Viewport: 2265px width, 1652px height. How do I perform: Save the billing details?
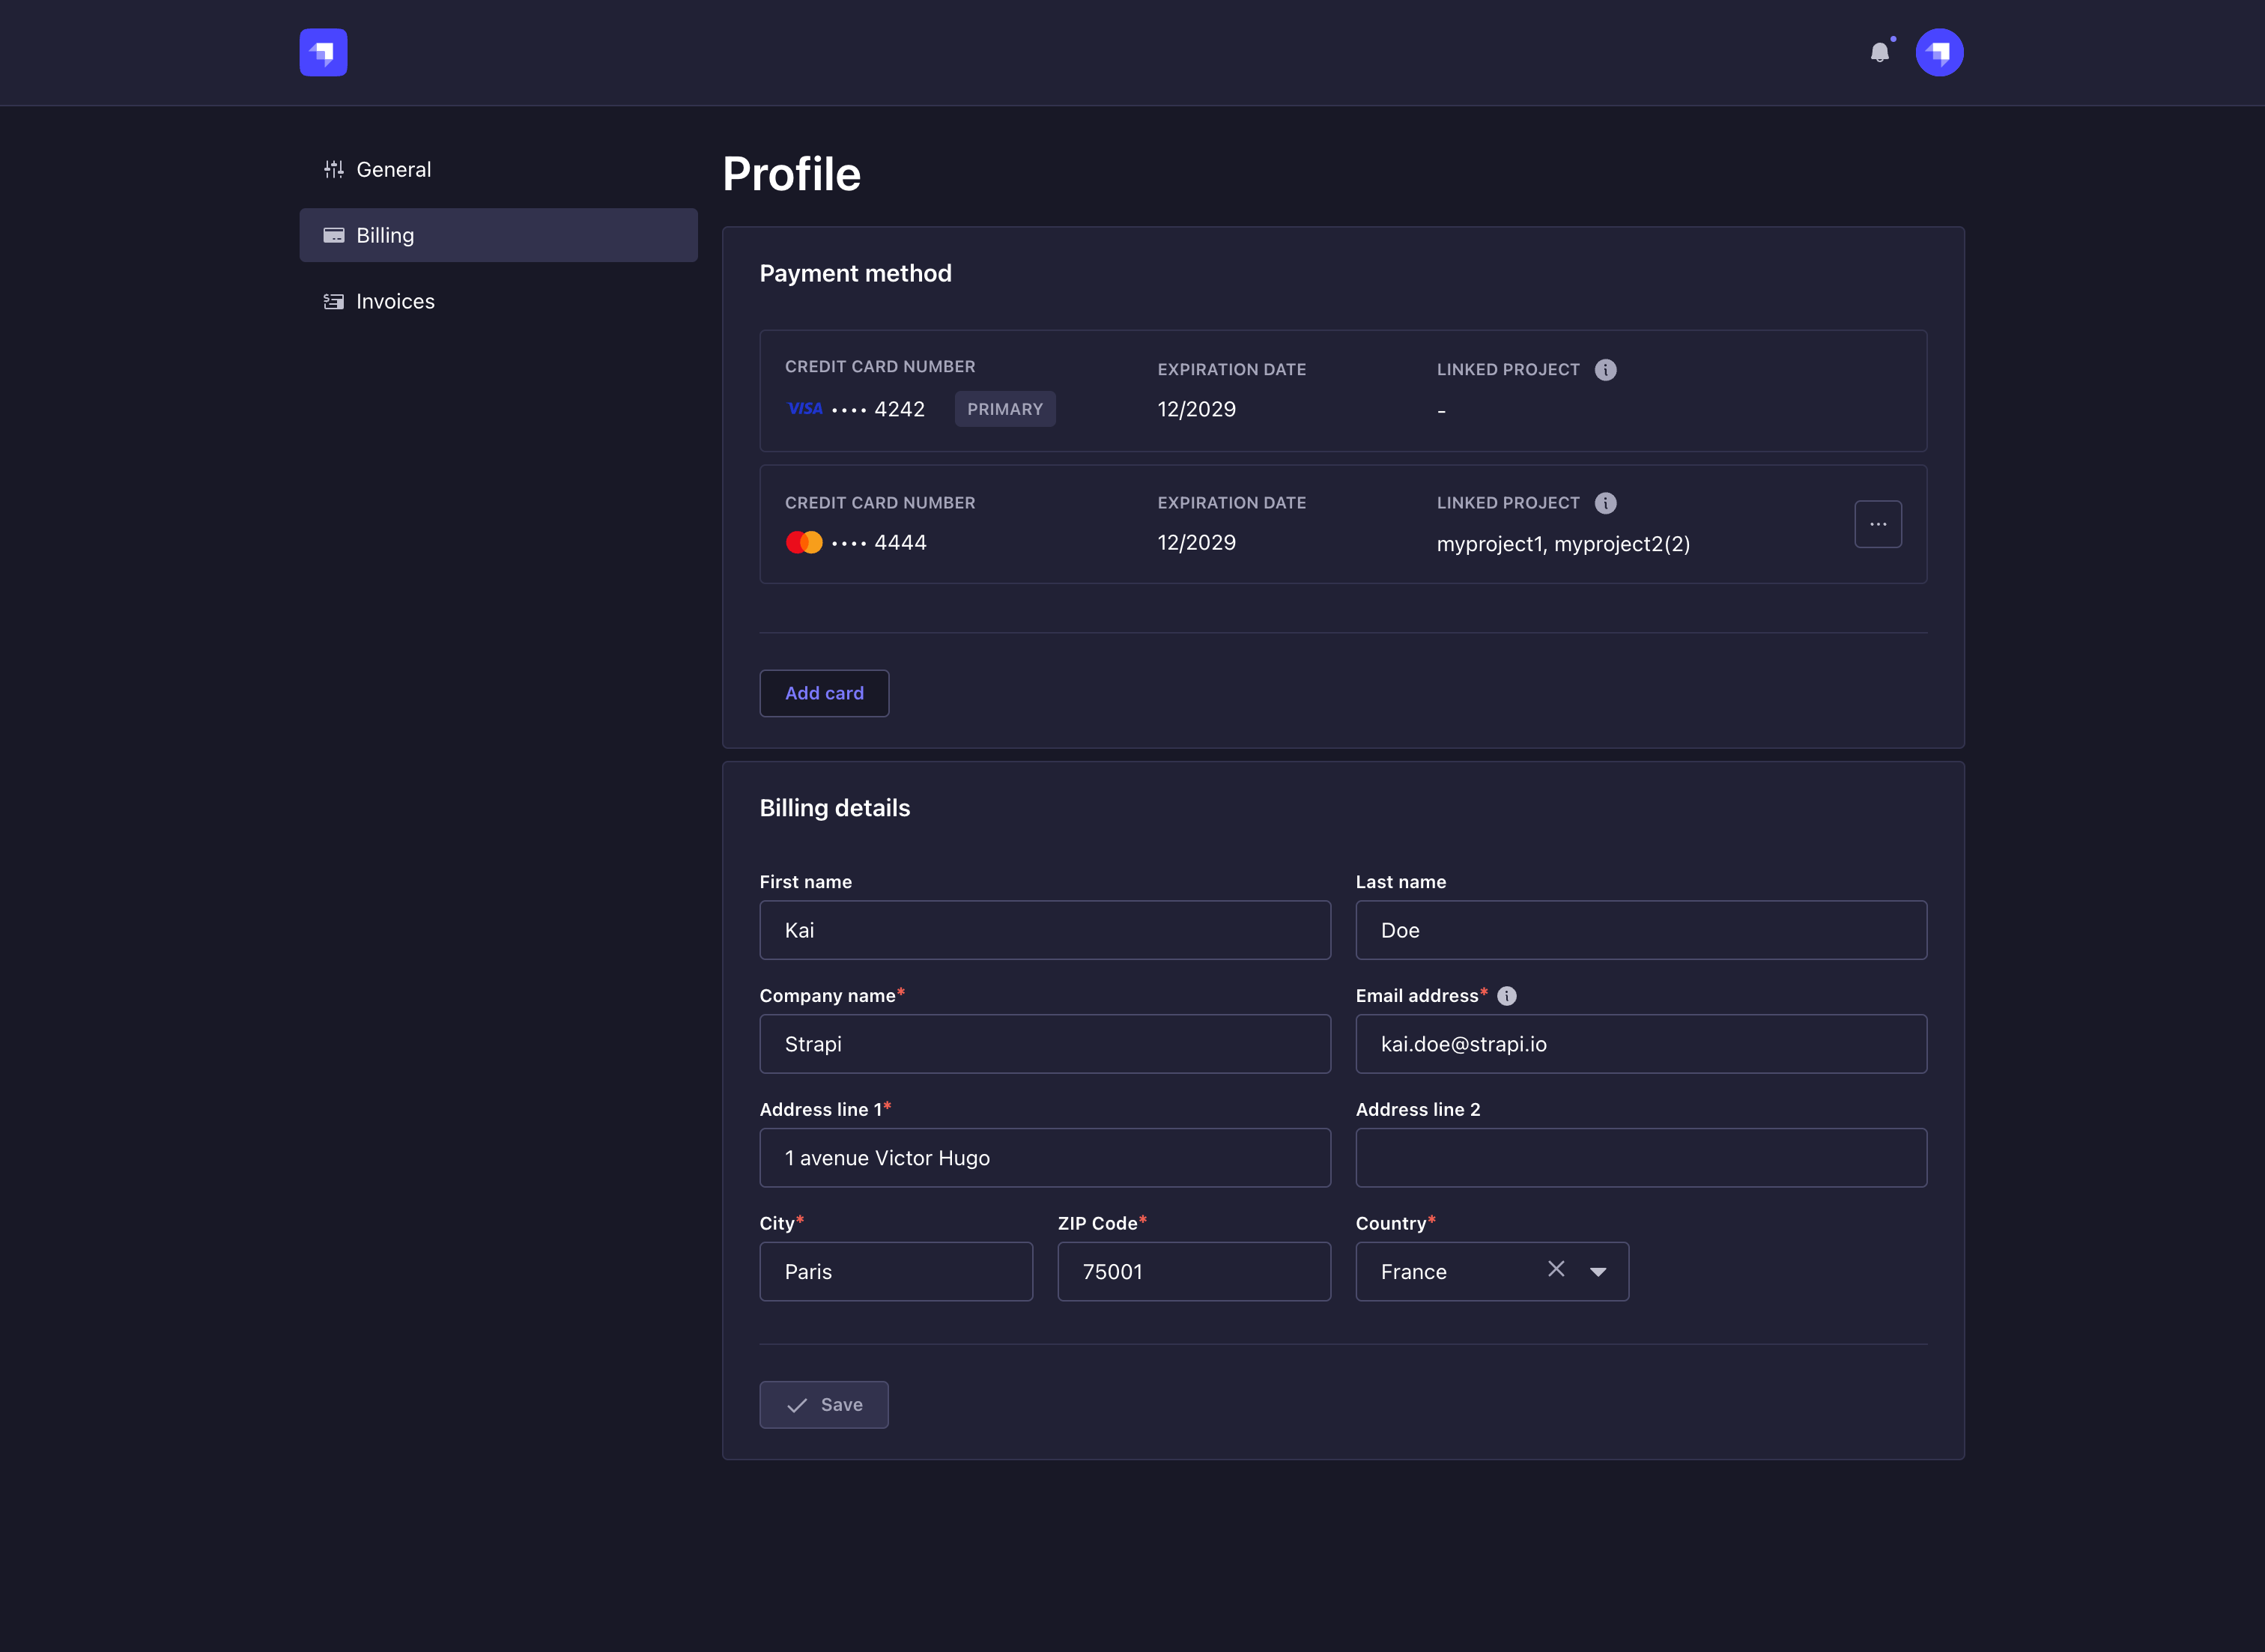[824, 1404]
